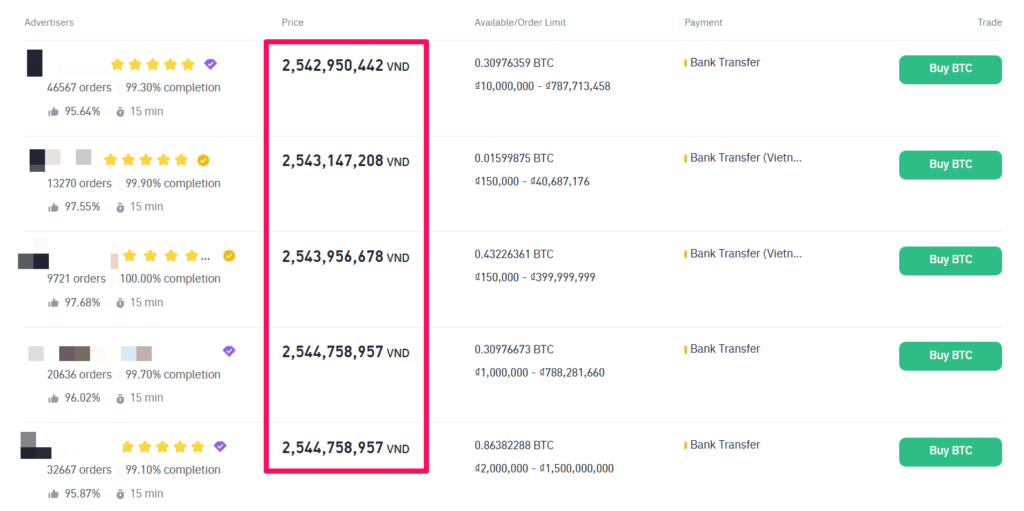Open first advertiser's avatar with 46567 orders
Viewport: 1024px width, 511px height.
click(35, 63)
